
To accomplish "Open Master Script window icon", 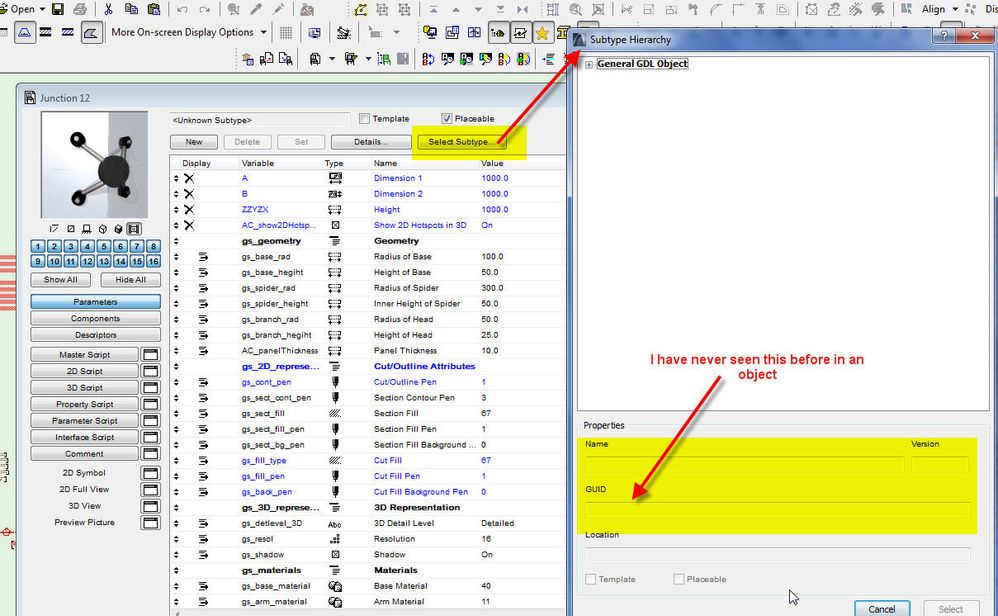I will [x=151, y=355].
